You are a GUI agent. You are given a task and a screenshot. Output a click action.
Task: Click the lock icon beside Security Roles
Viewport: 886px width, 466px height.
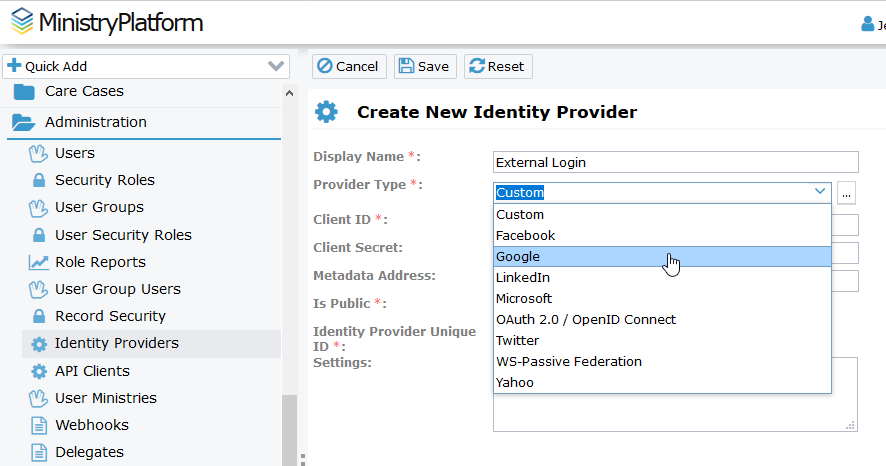(x=38, y=180)
